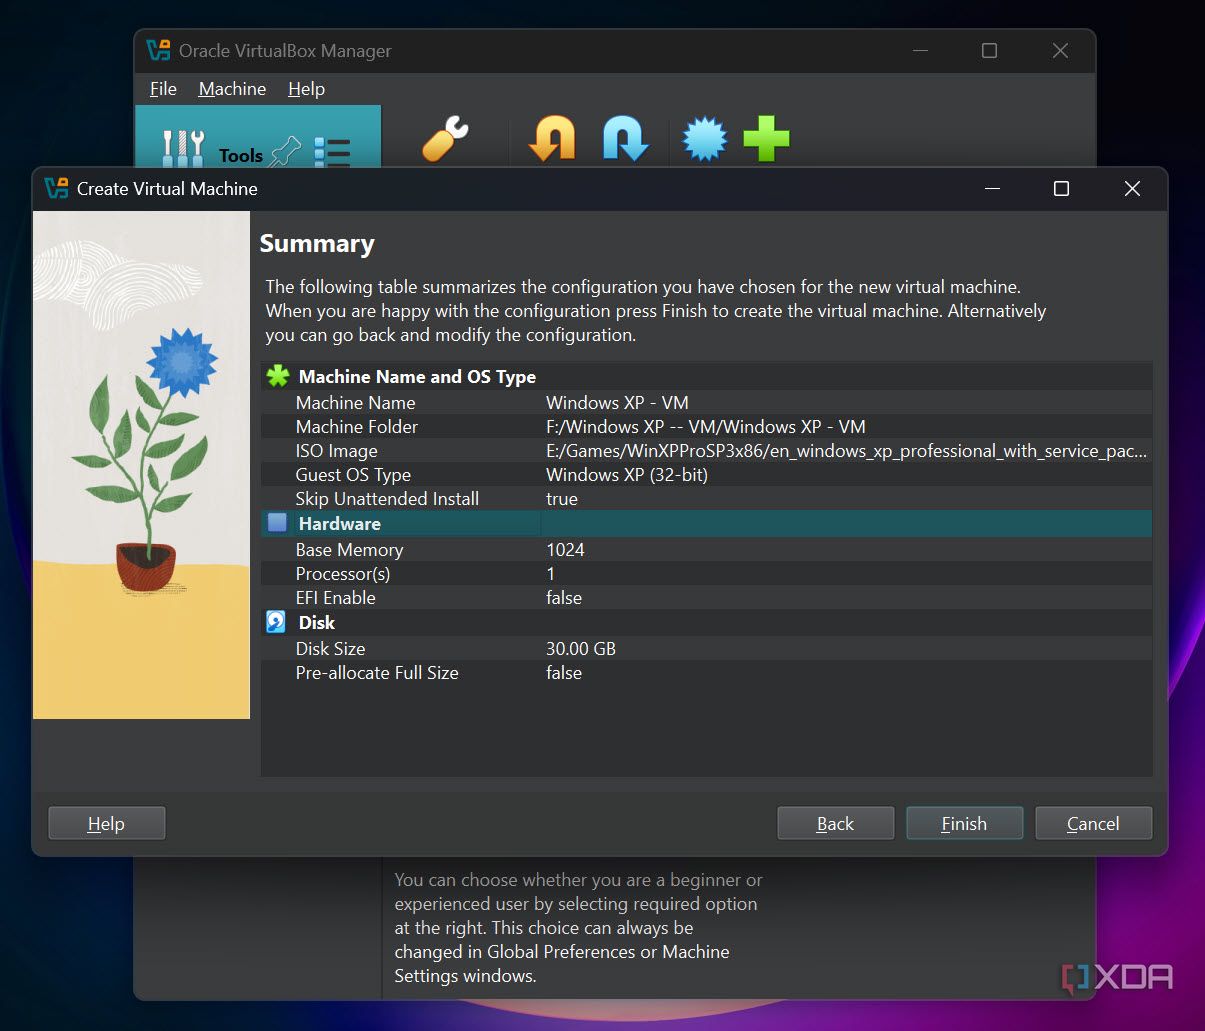The image size is (1205, 1031).
Task: Open the Help menu in menu bar
Action: pyautogui.click(x=306, y=89)
